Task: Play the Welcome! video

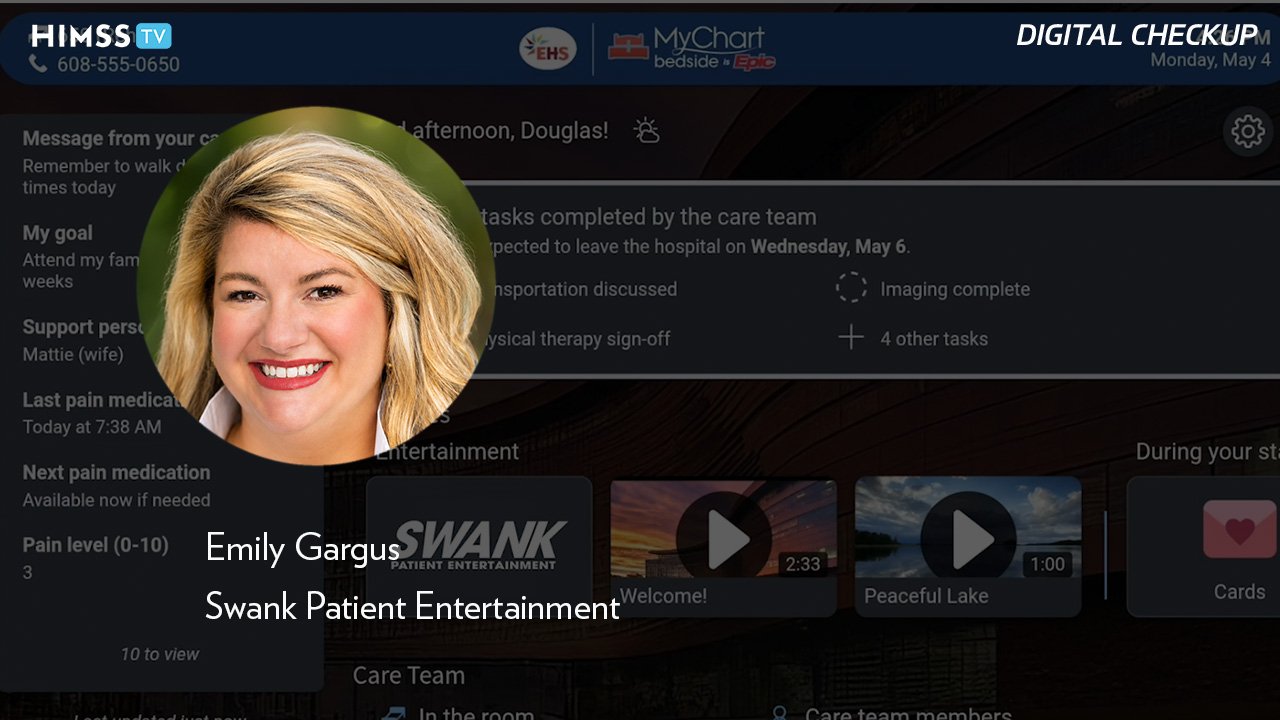Action: click(x=723, y=547)
